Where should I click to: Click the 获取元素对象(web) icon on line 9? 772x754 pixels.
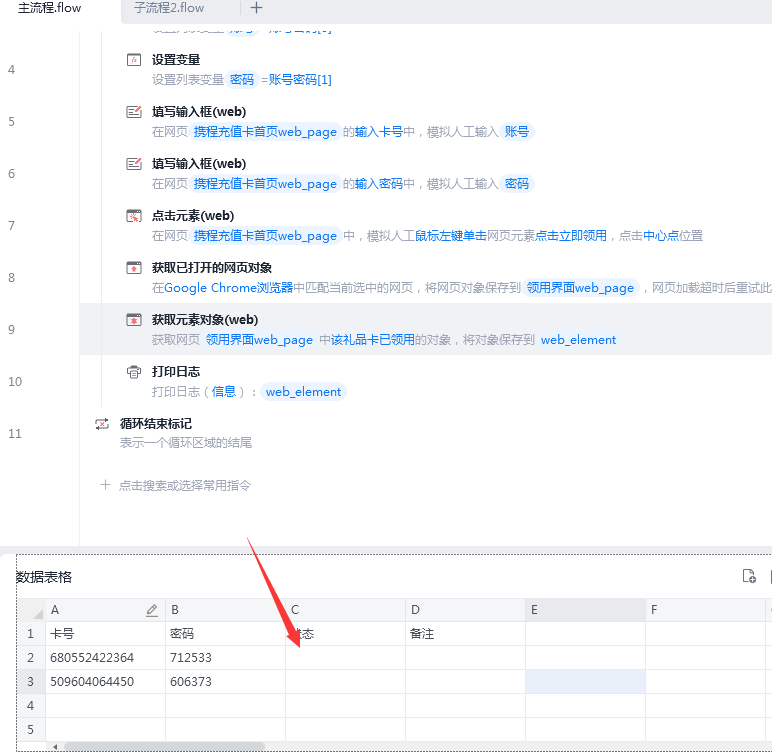[134, 320]
